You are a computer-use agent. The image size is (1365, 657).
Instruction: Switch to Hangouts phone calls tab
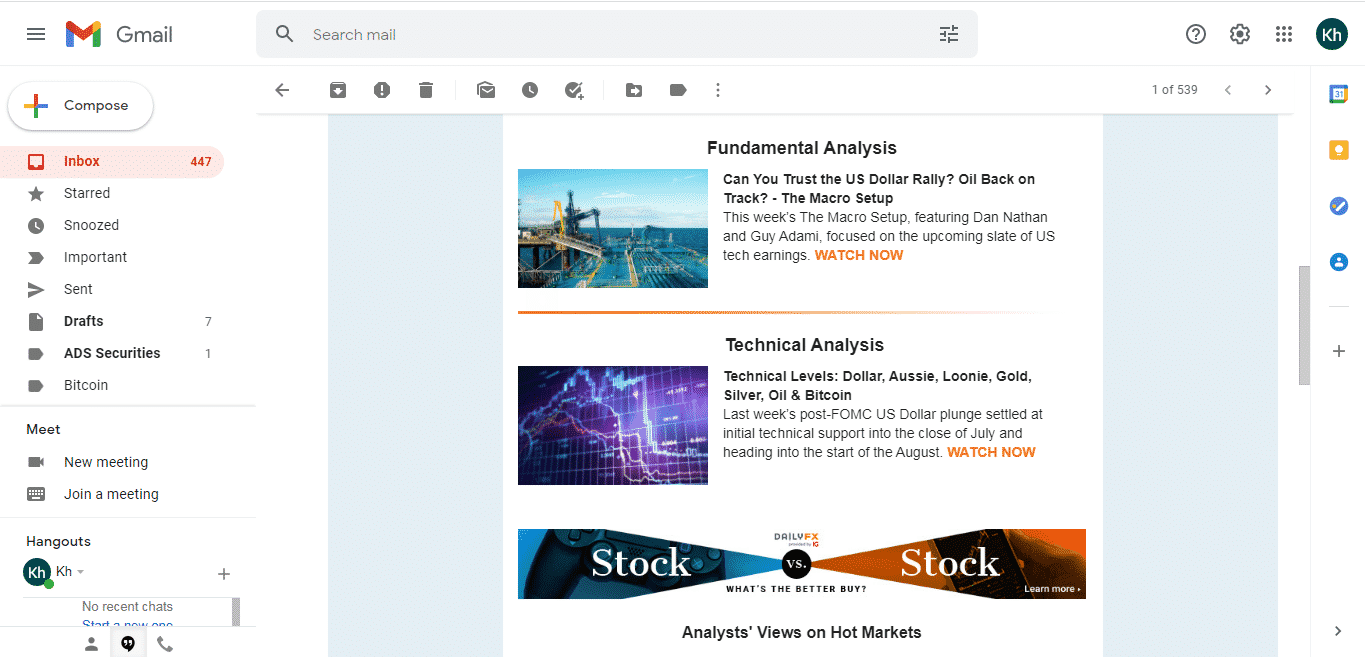[x=165, y=644]
